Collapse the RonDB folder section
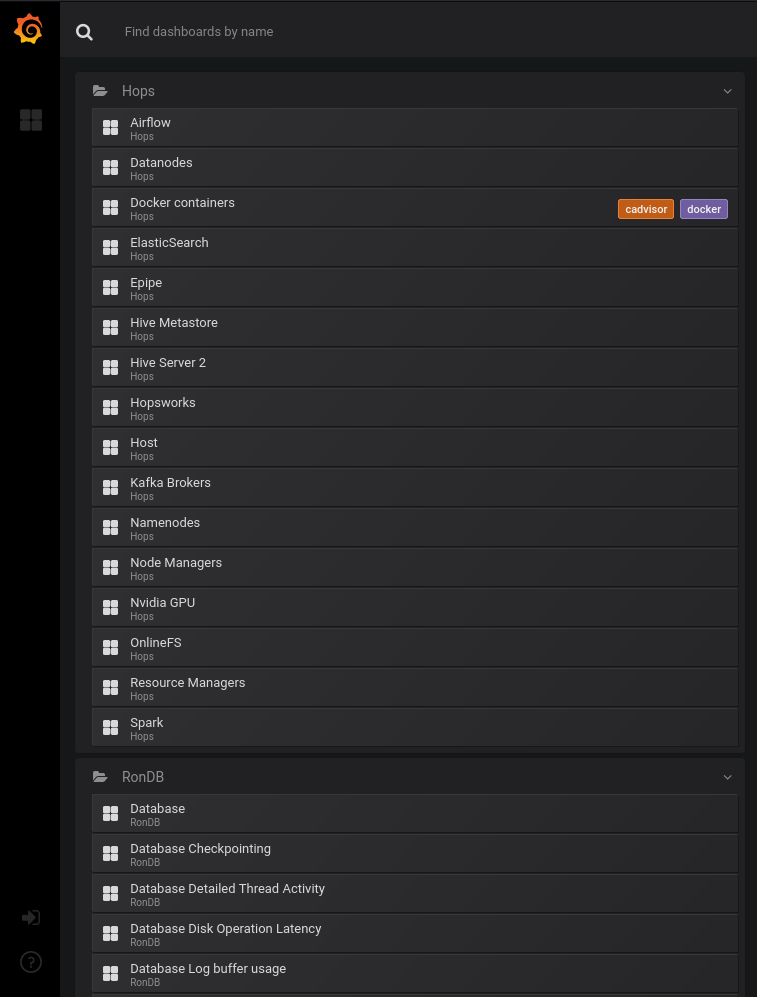Viewport: 757px width, 997px height. 727,776
